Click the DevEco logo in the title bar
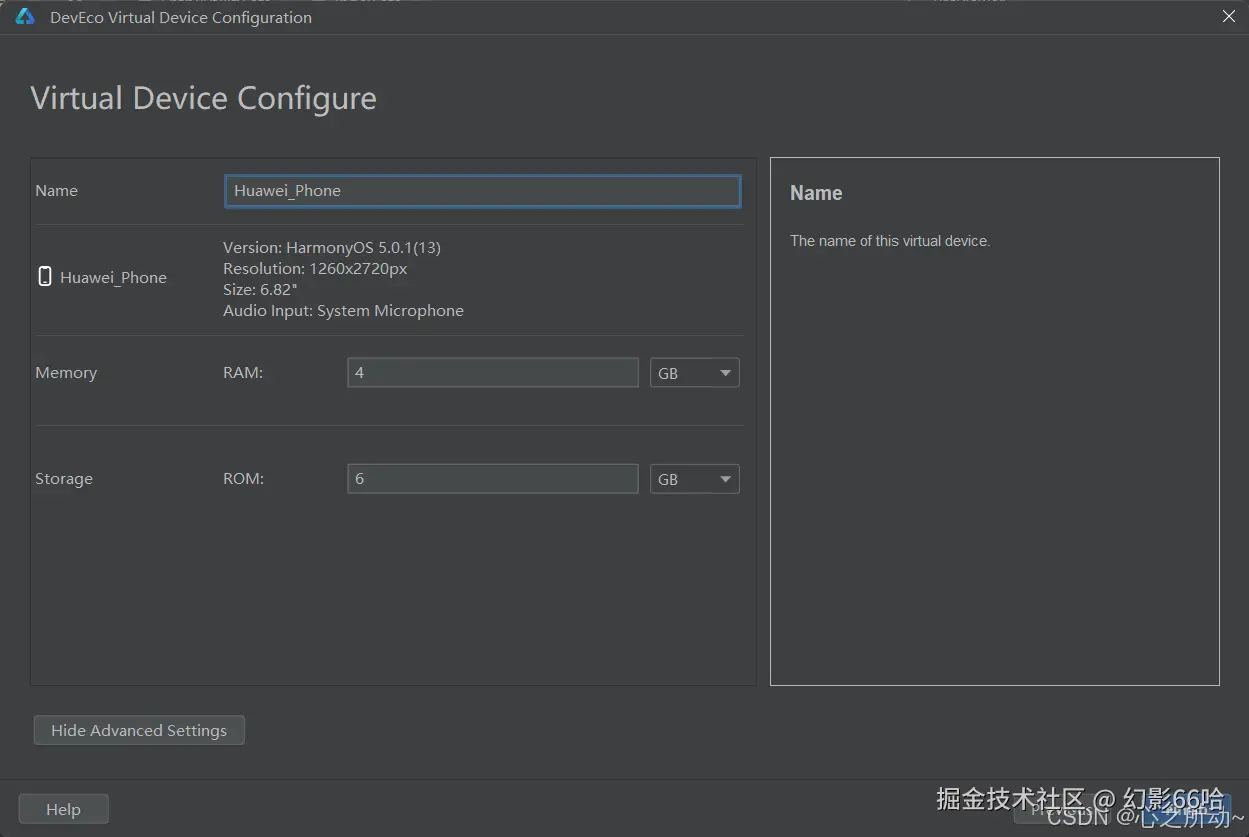Viewport: 1249px width, 837px height. 25,17
